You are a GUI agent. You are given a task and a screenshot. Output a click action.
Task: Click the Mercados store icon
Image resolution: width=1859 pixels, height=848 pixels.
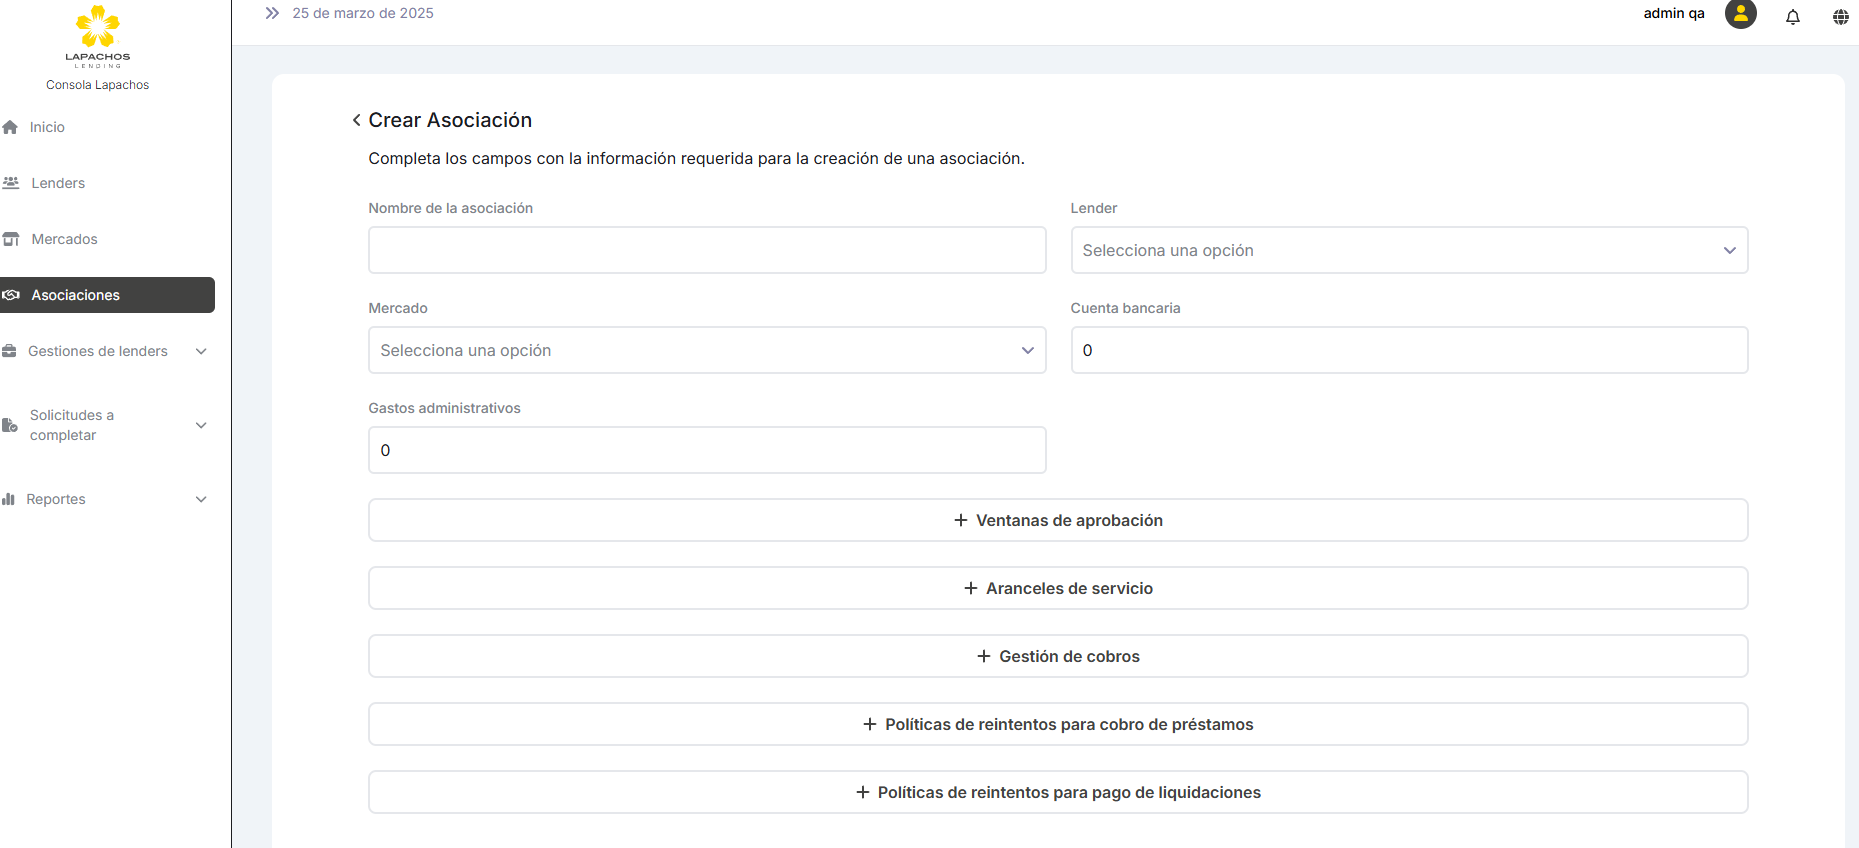(x=11, y=239)
